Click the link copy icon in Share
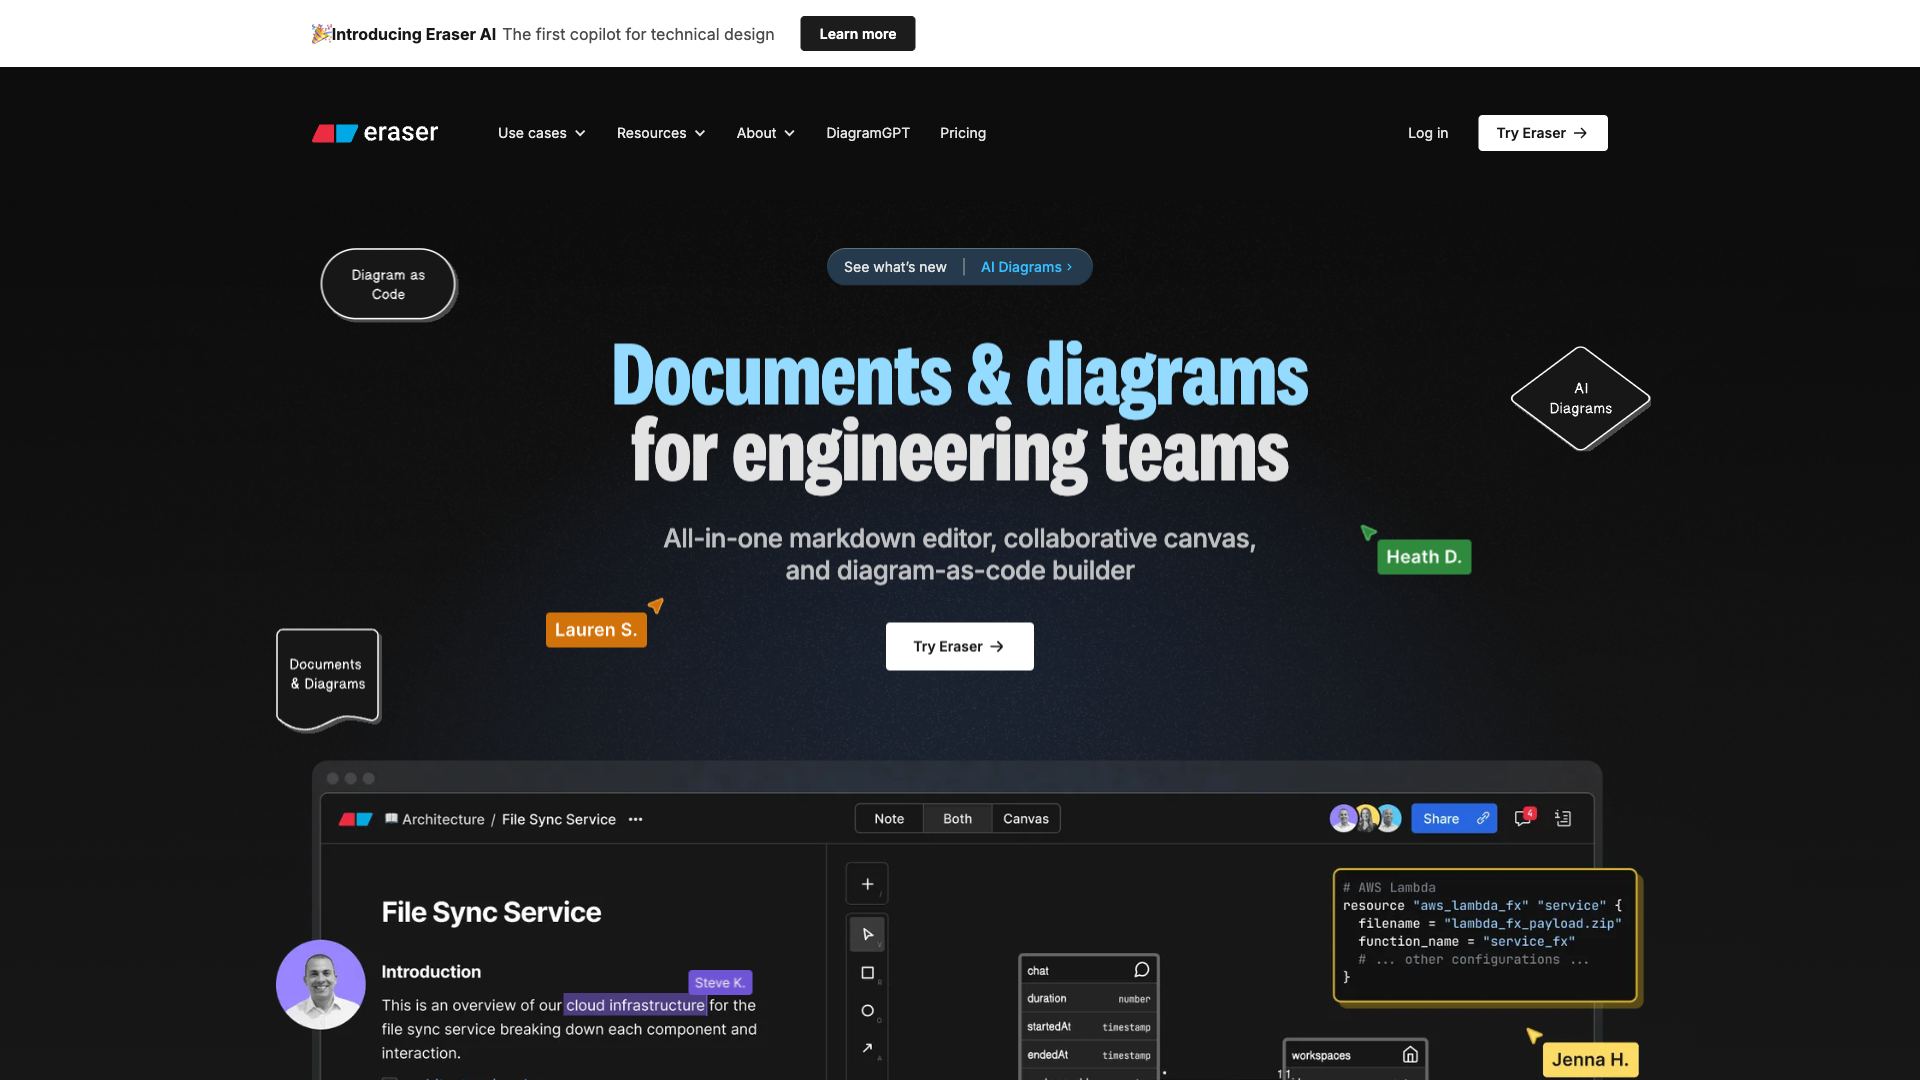The width and height of the screenshot is (1920, 1080). coord(1482,818)
